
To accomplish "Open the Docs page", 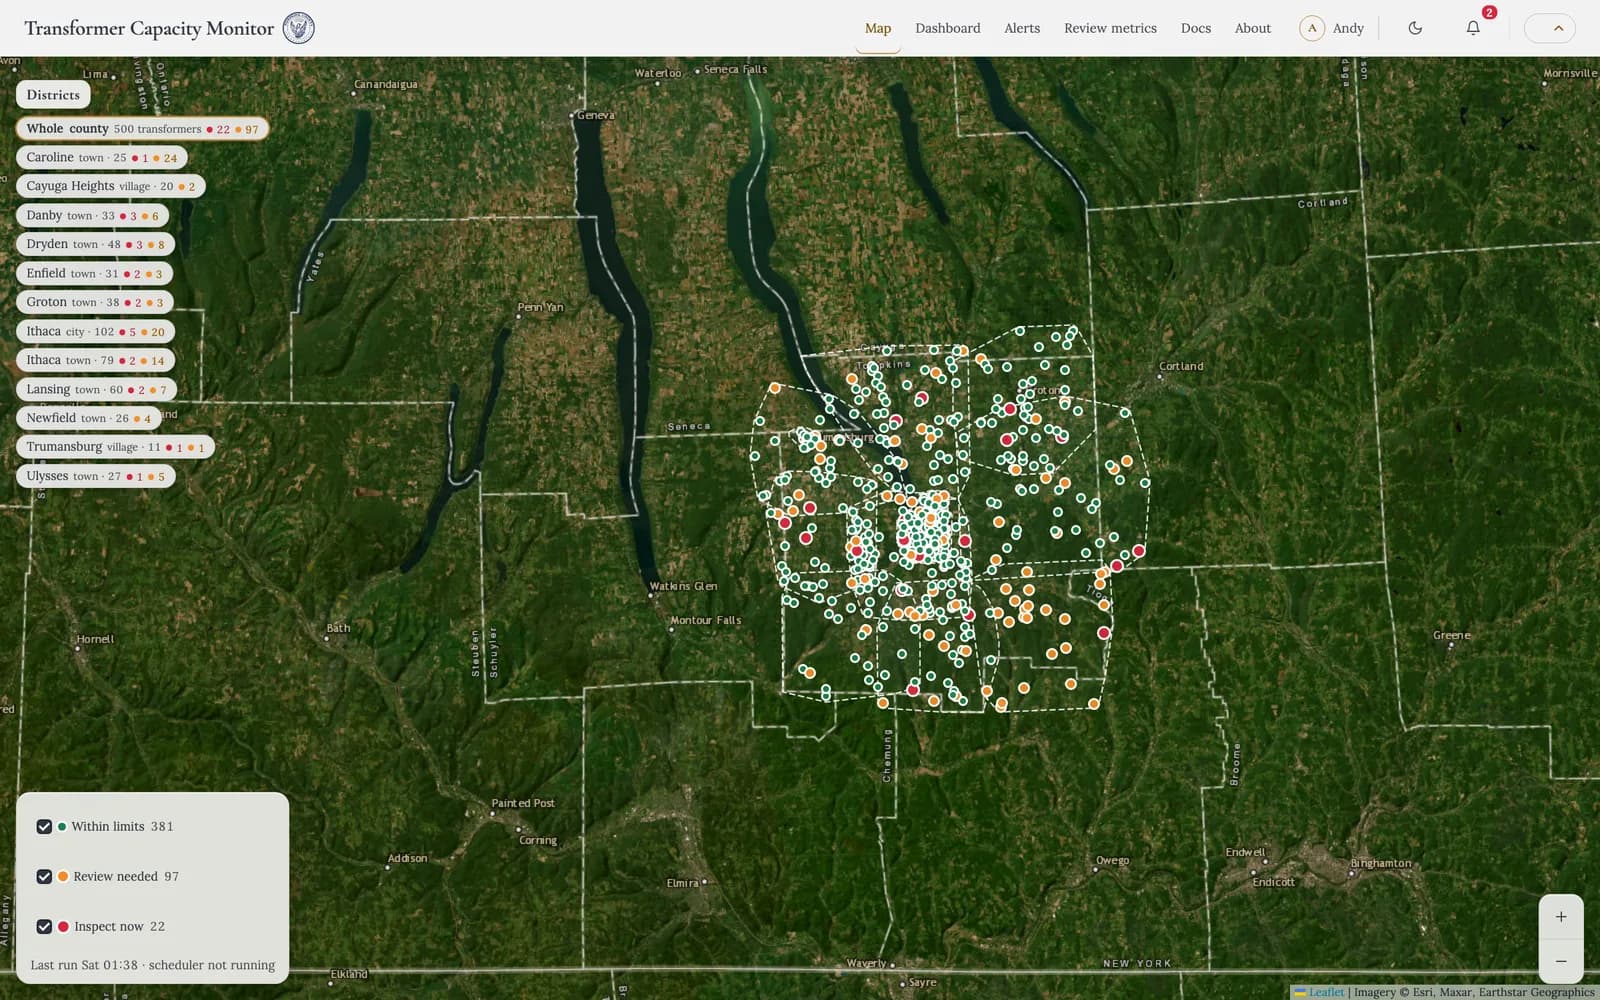I will click(1195, 28).
